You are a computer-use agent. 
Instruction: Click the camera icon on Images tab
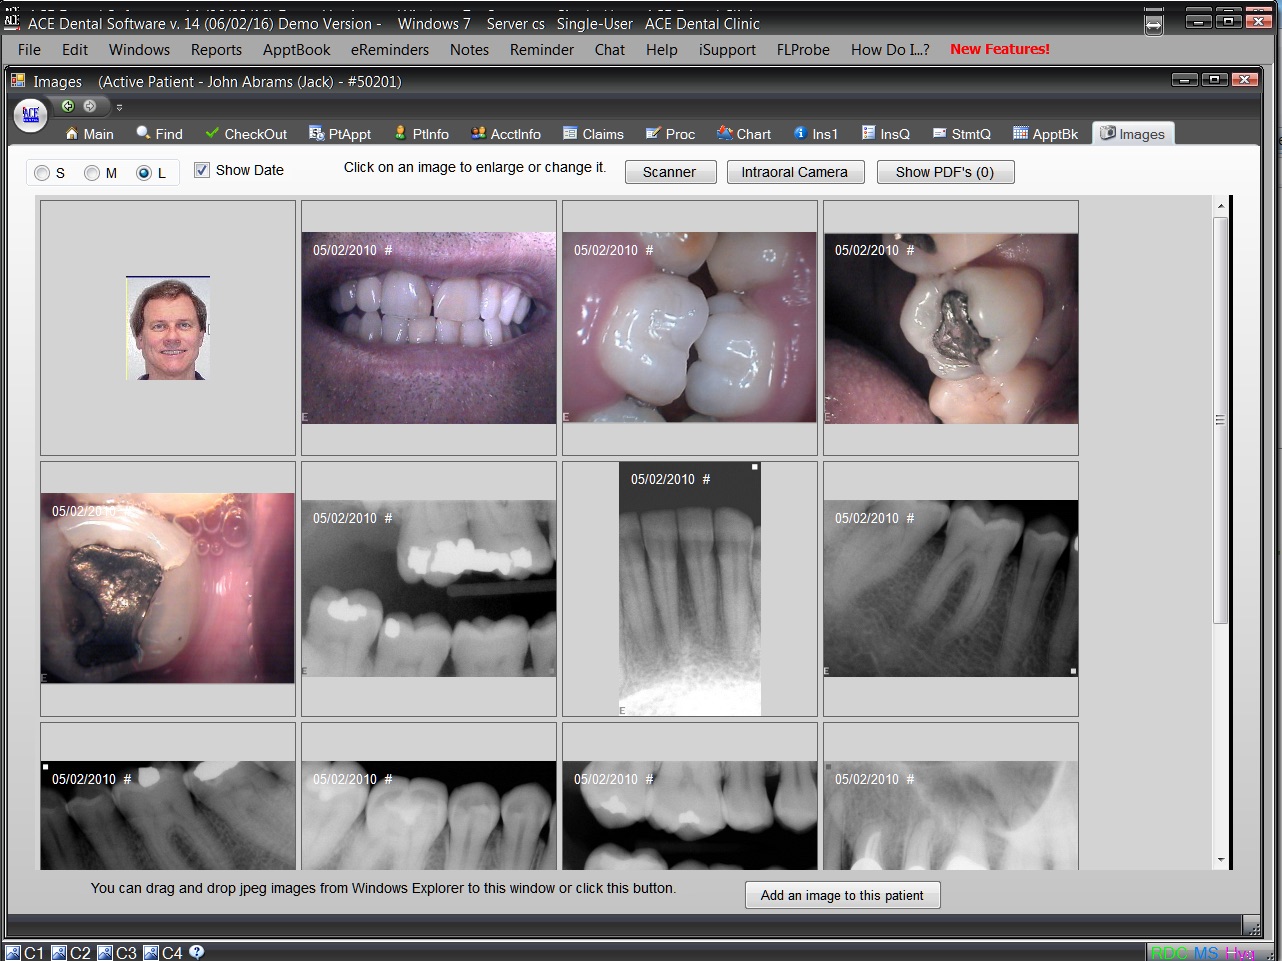point(1108,133)
